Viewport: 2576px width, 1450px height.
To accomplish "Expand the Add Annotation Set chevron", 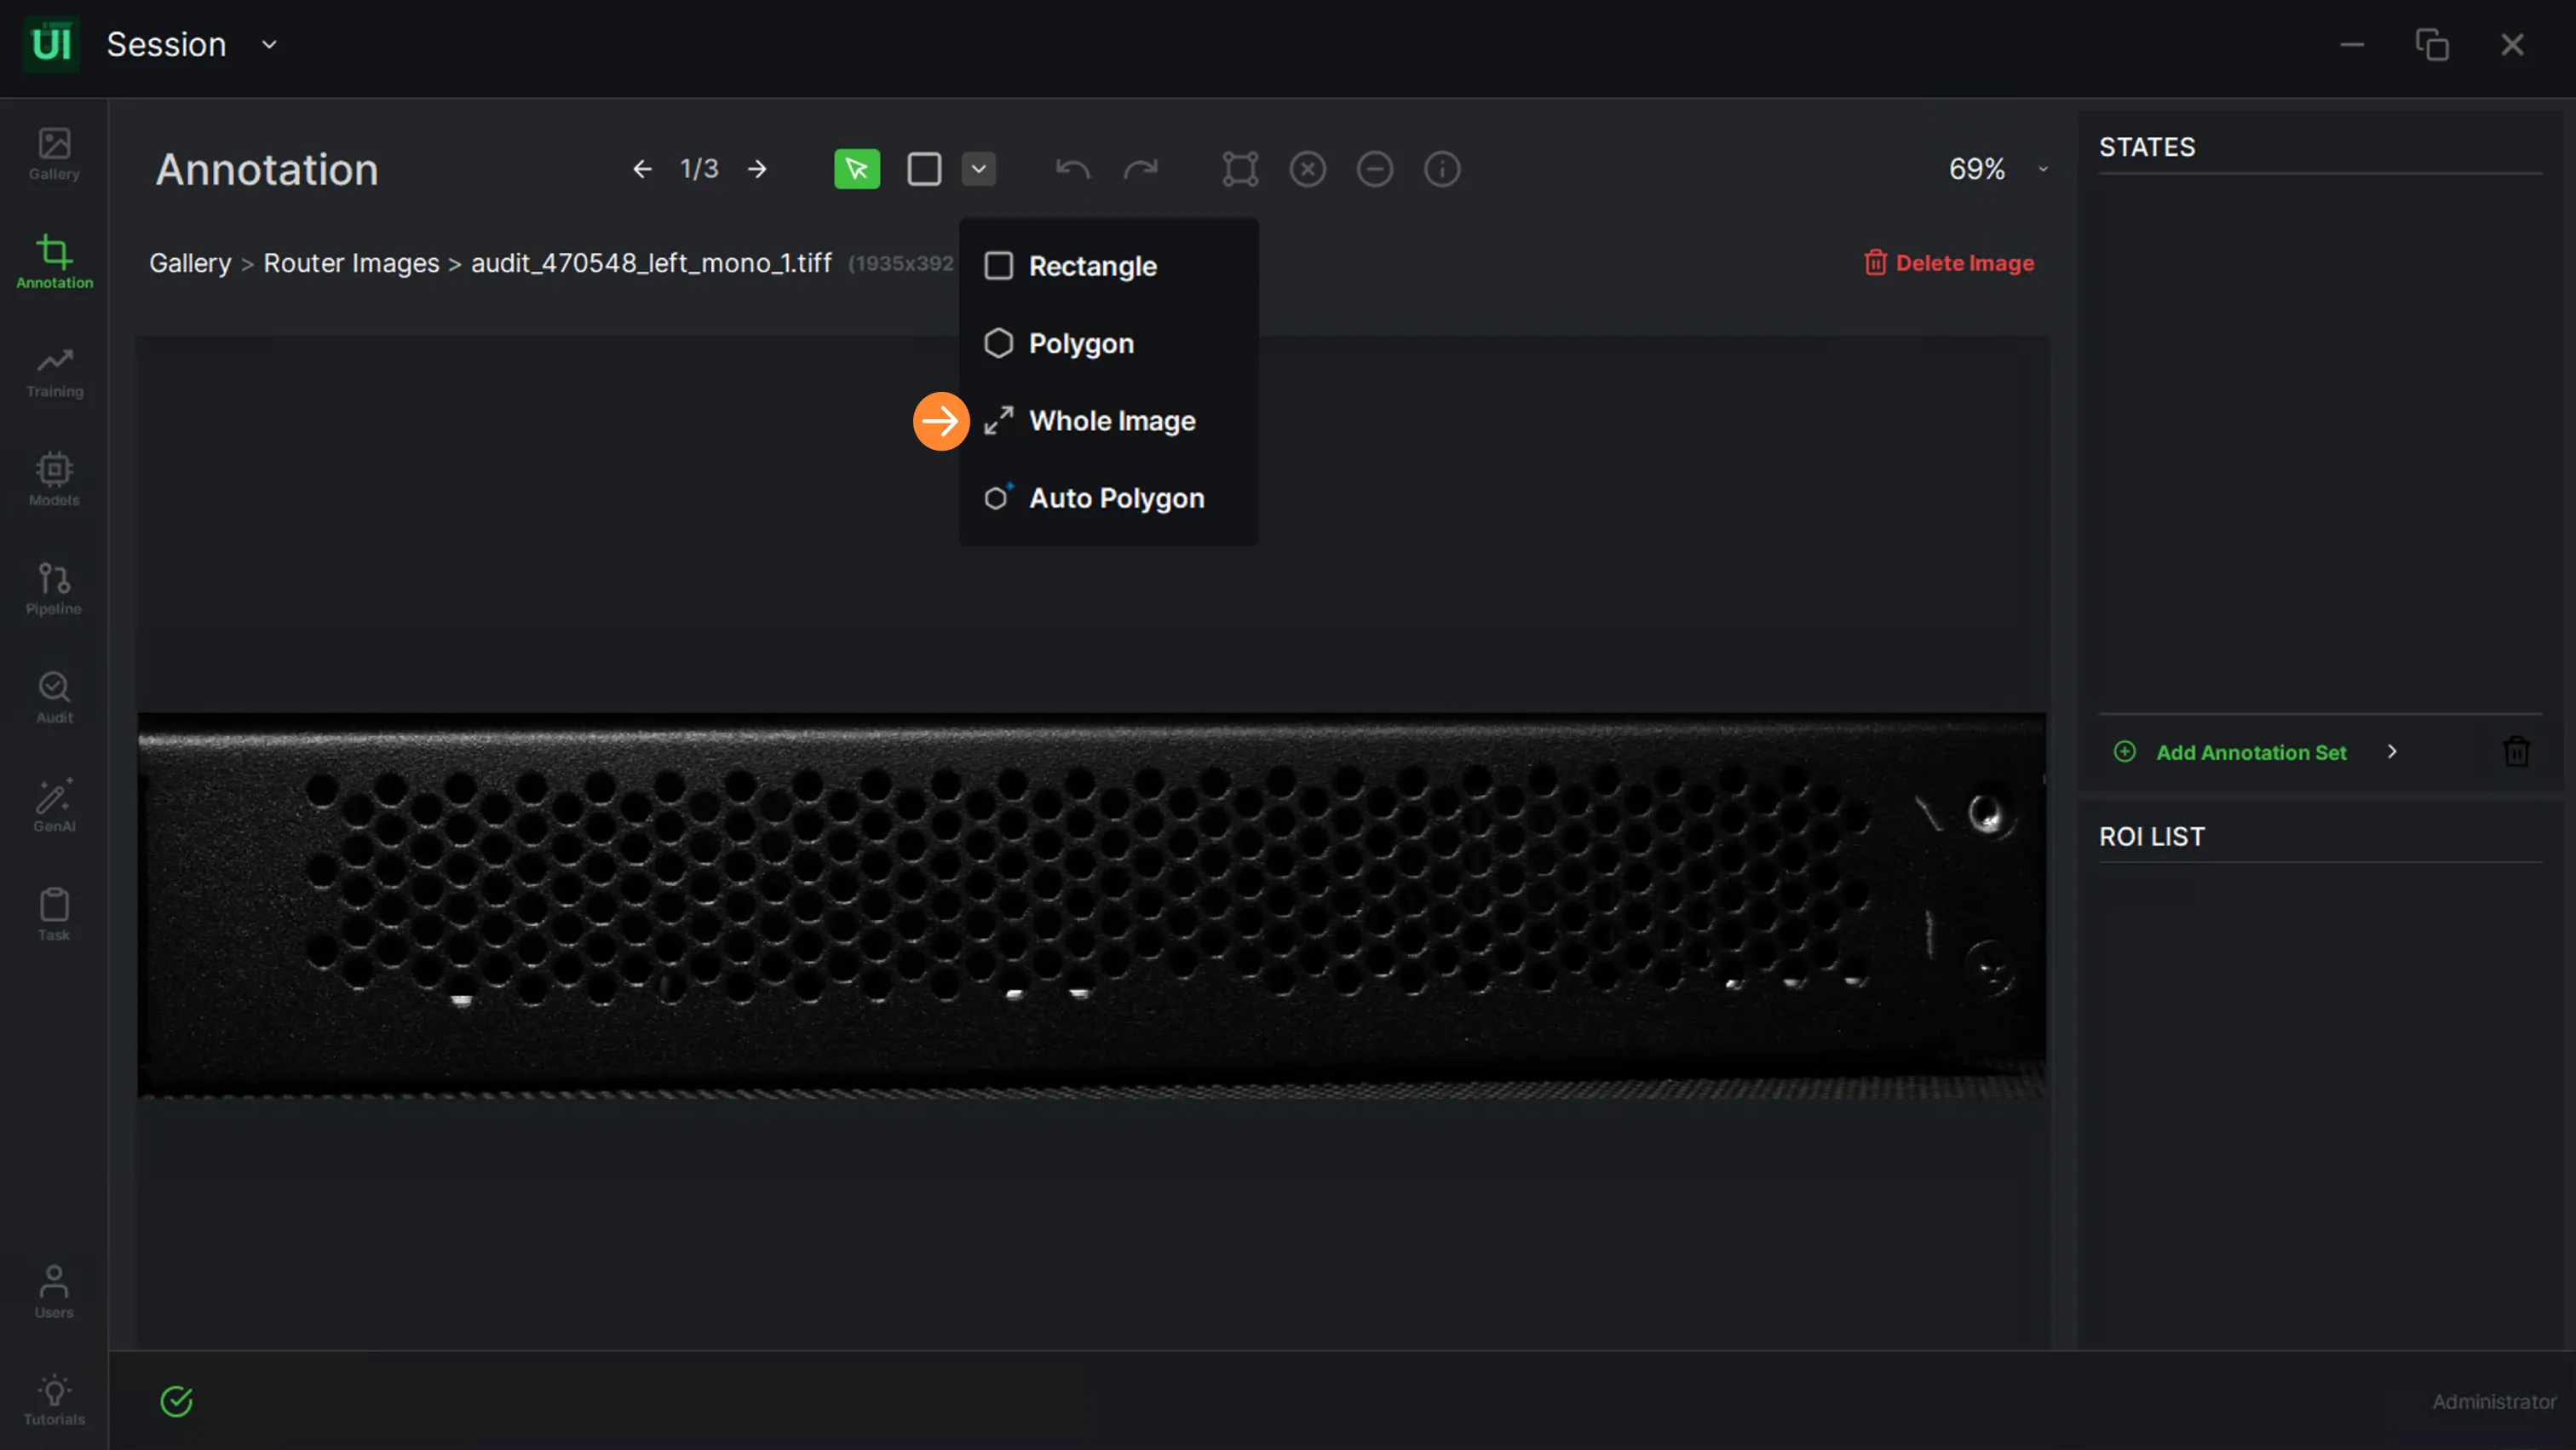I will (2392, 752).
